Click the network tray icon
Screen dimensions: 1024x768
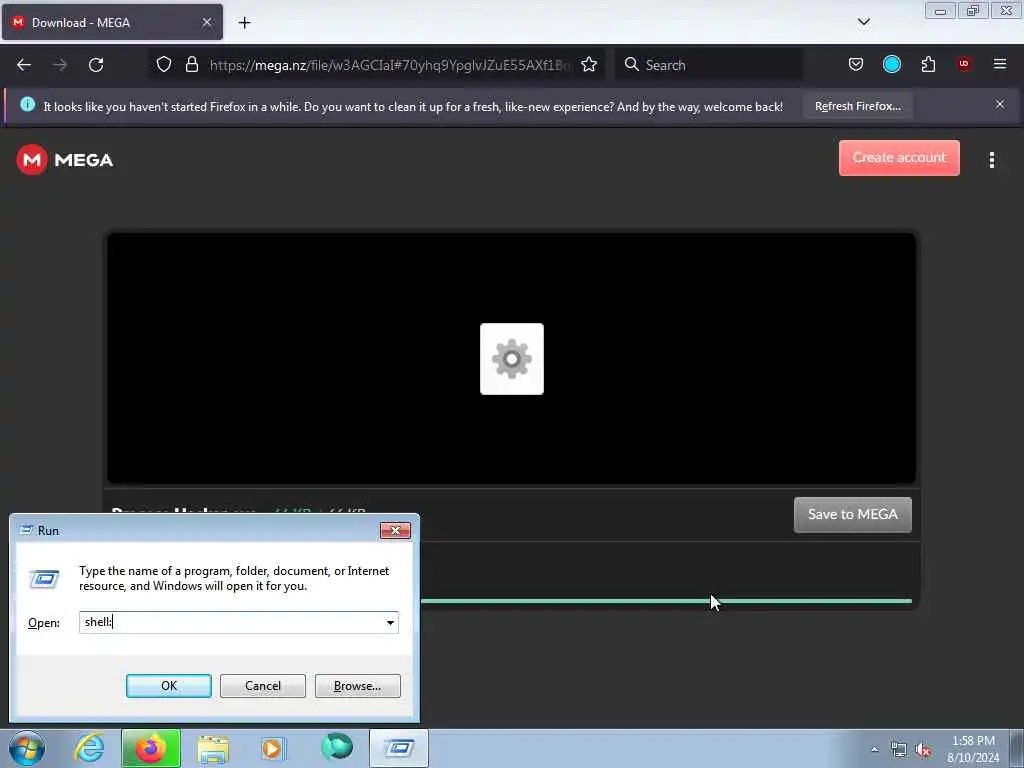pos(899,750)
